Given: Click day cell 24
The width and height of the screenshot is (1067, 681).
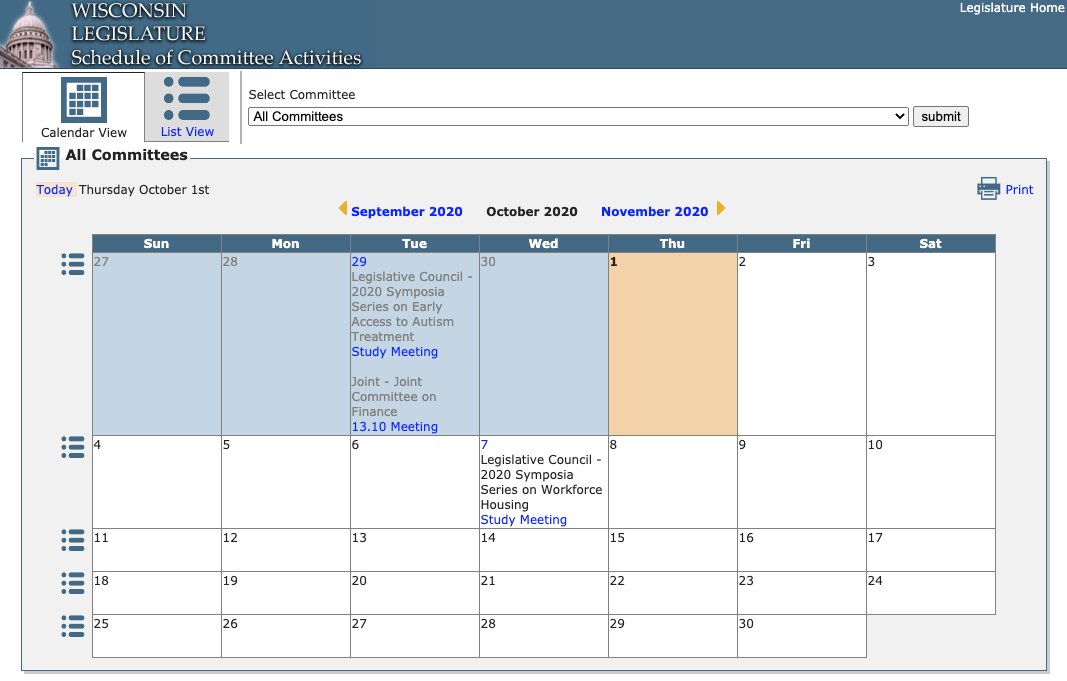Looking at the screenshot, I should click(930, 593).
